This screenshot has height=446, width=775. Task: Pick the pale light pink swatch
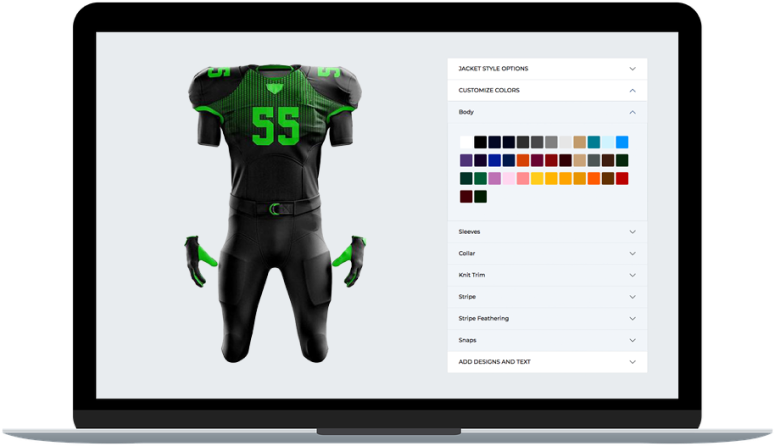509,178
